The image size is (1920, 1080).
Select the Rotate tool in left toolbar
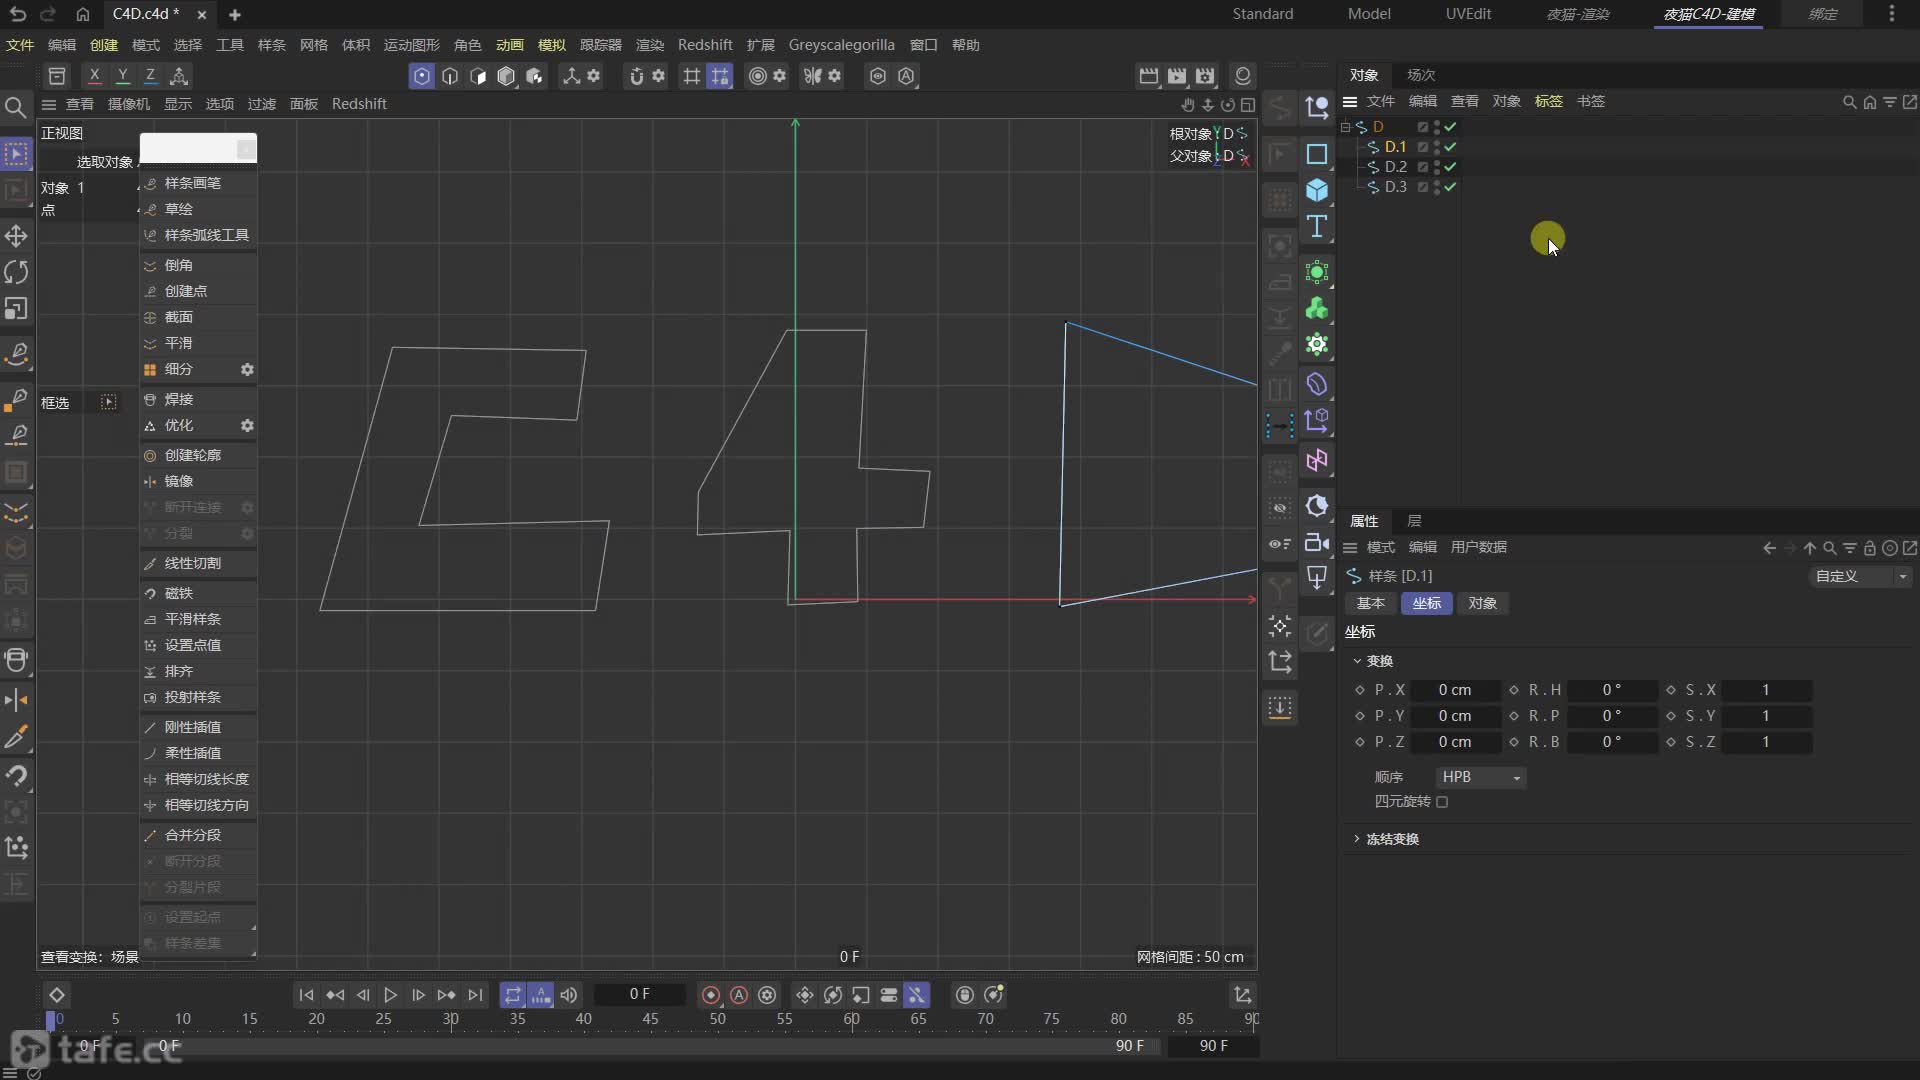(16, 272)
